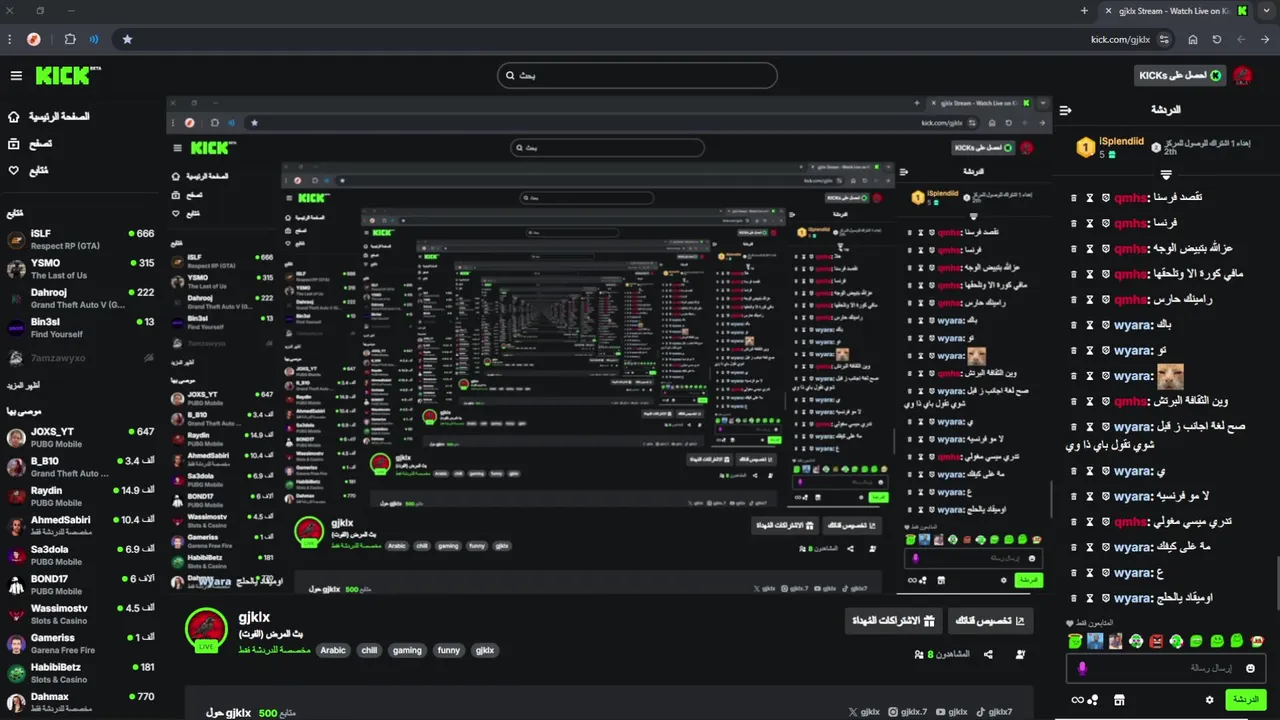Click the cat image emote in wyara's message
The width and height of the screenshot is (1280, 720).
point(1170,376)
